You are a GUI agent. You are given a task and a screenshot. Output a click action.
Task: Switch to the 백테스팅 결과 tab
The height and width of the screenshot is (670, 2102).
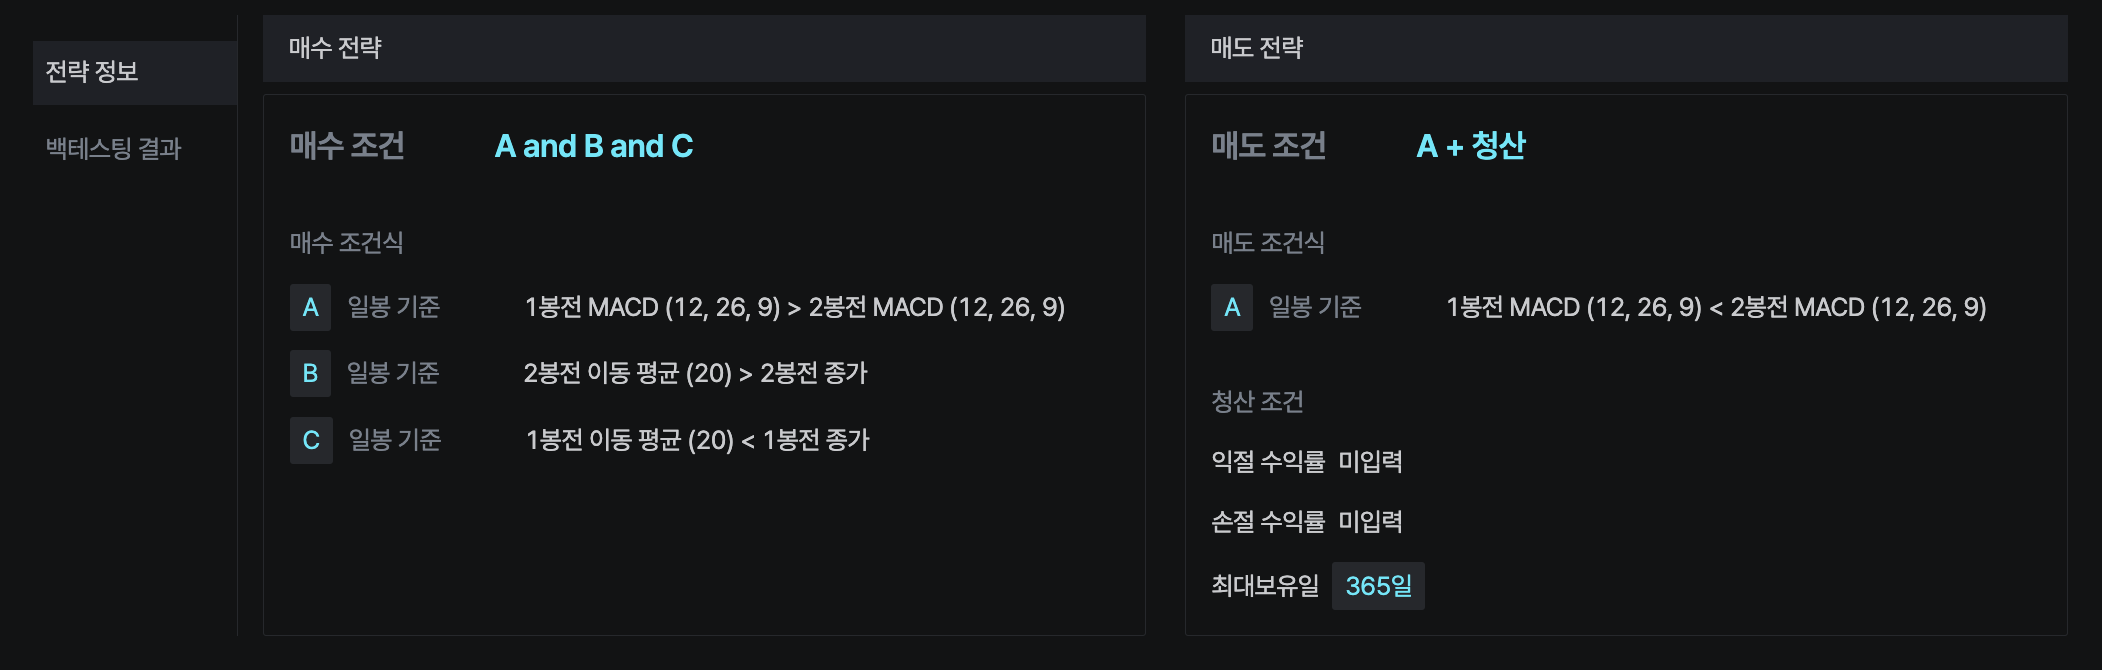[x=113, y=149]
